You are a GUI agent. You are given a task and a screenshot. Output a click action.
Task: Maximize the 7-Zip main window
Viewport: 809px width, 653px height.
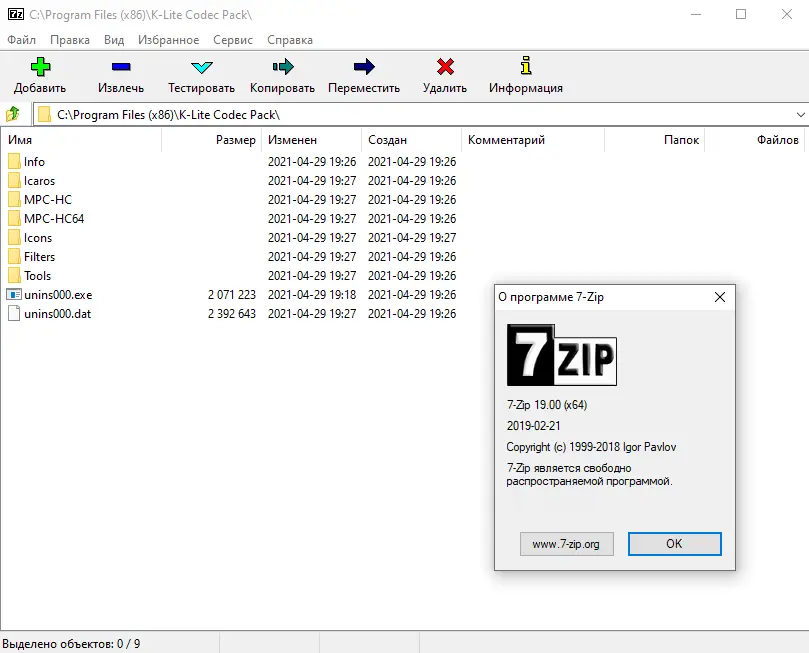click(741, 14)
